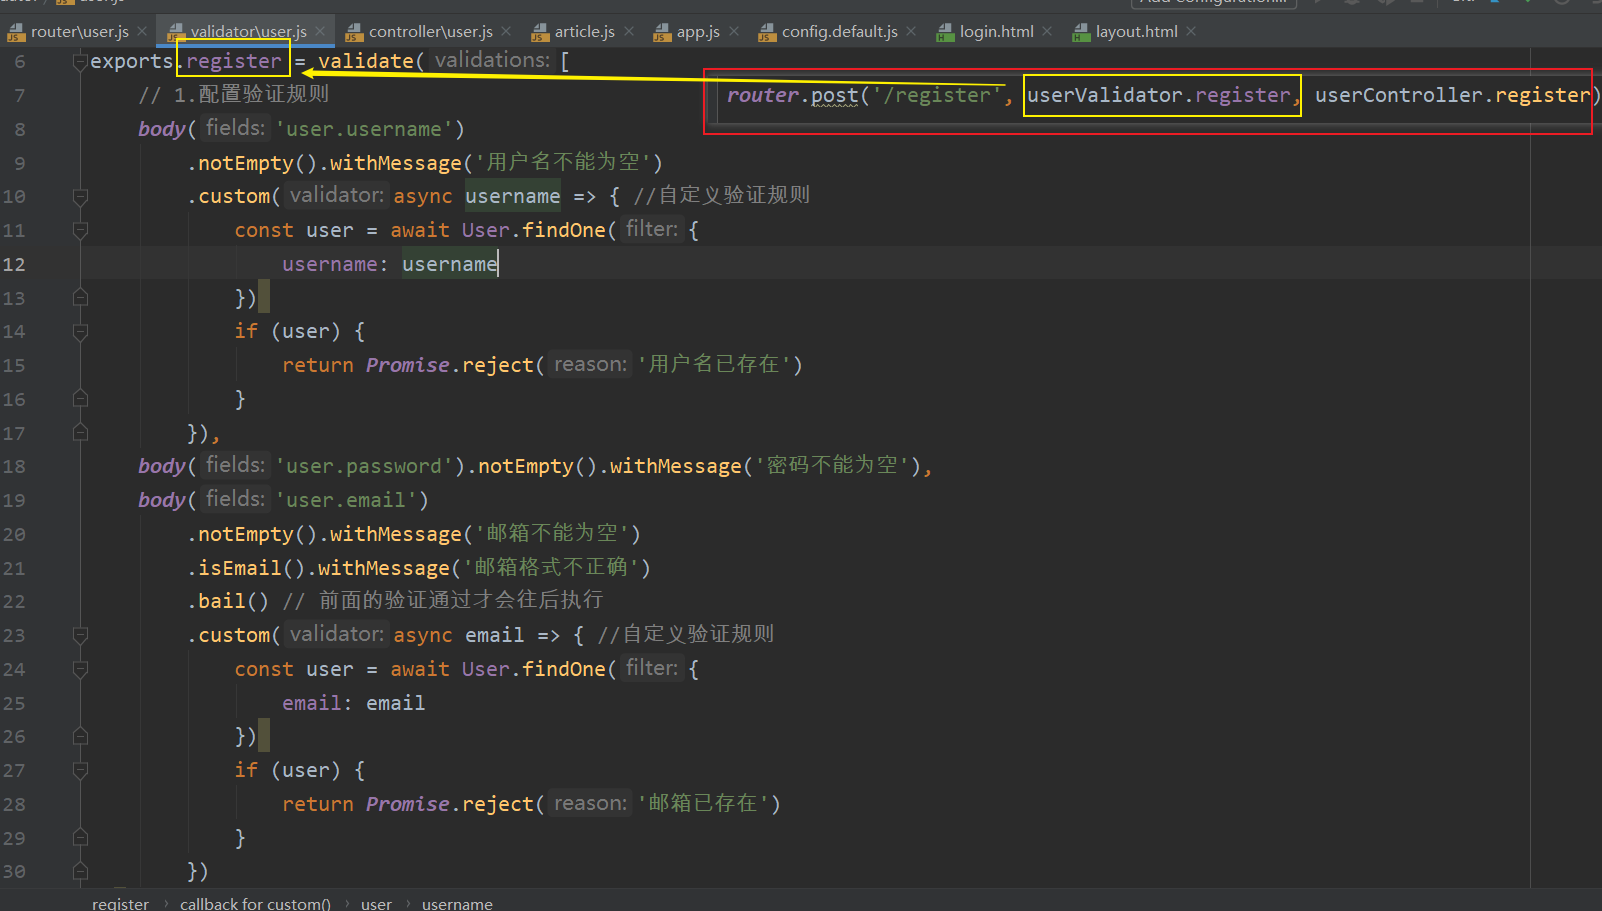Viewport: 1602px width, 911px height.
Task: Switch to the router\user.js tab
Action: tap(79, 32)
